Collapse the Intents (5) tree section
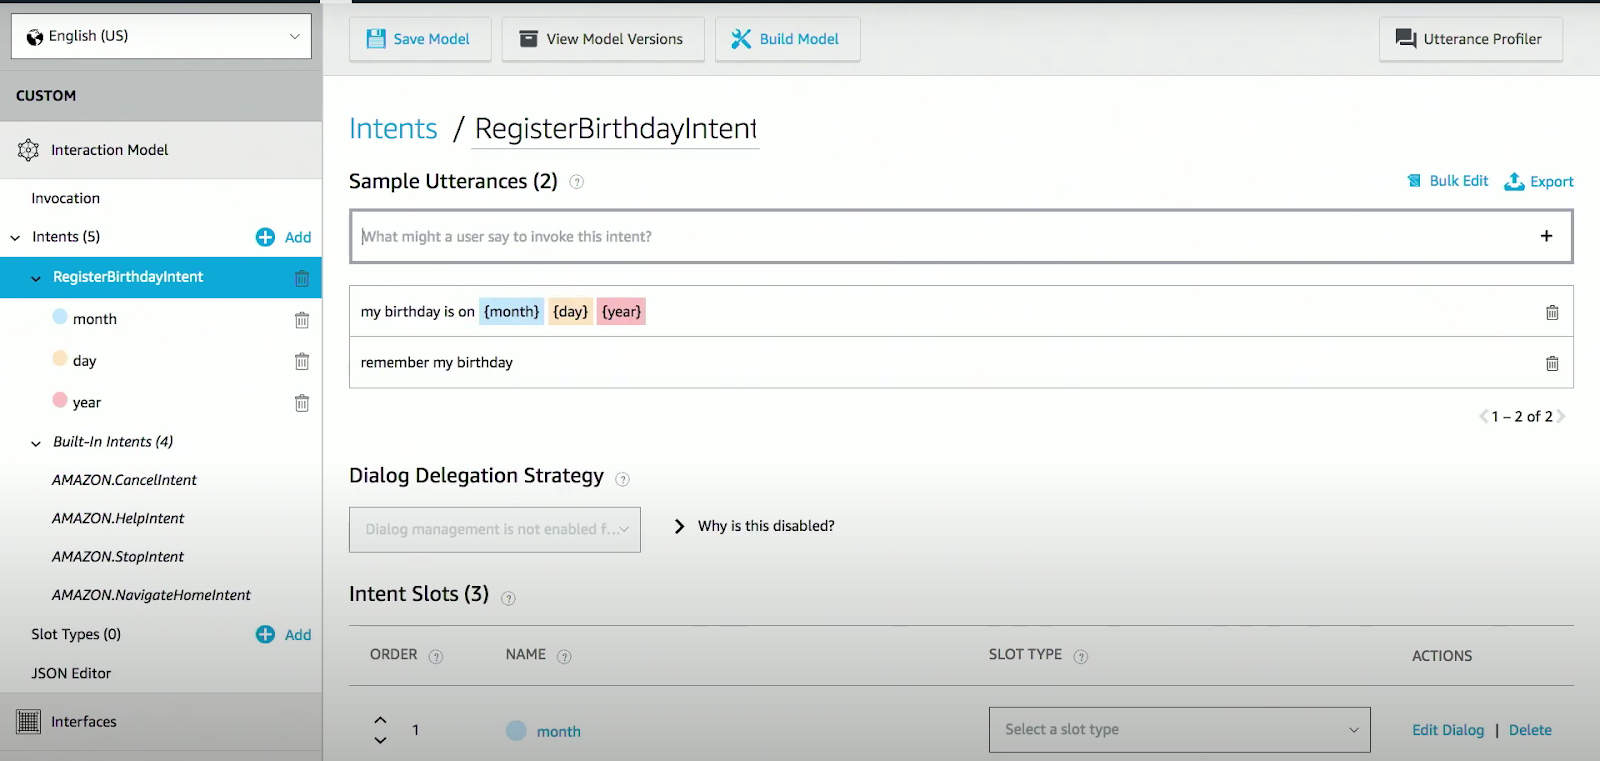 15,238
